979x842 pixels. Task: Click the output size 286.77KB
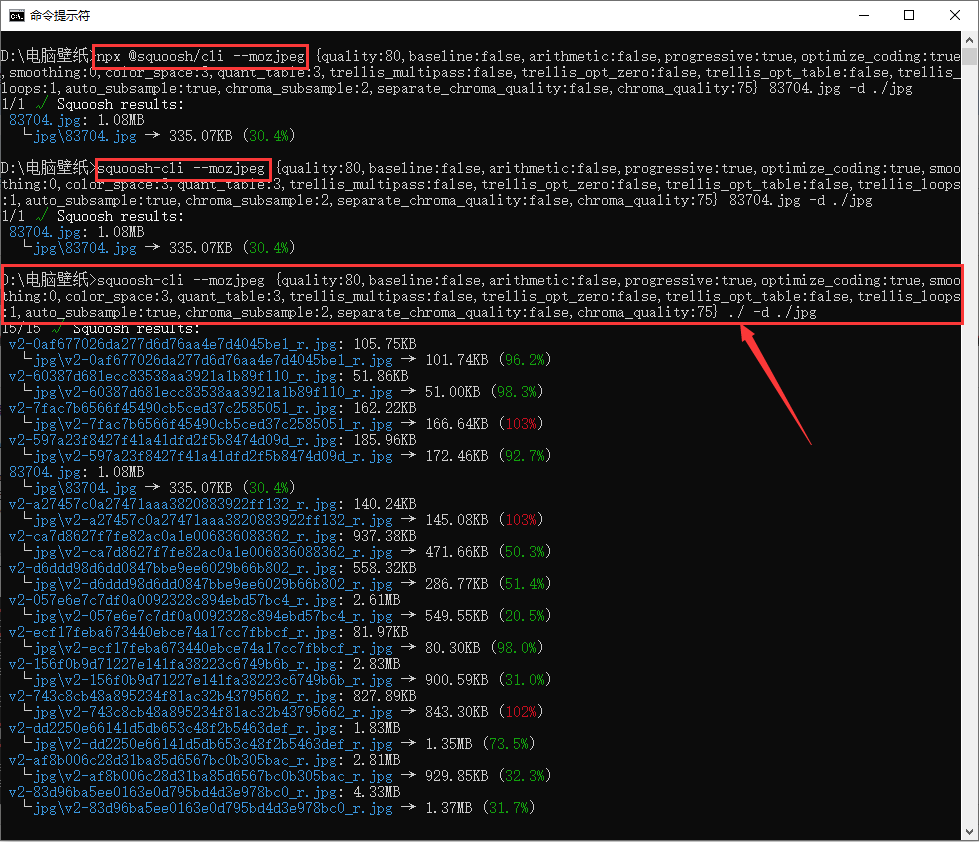tap(456, 584)
